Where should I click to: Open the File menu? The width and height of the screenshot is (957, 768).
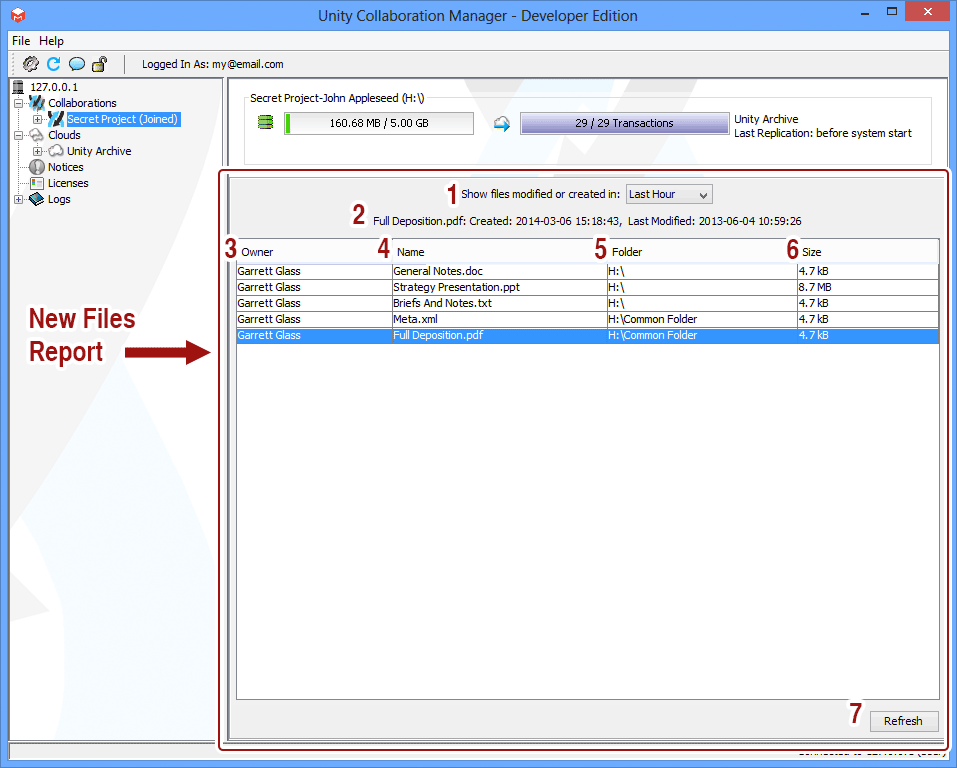[x=21, y=41]
